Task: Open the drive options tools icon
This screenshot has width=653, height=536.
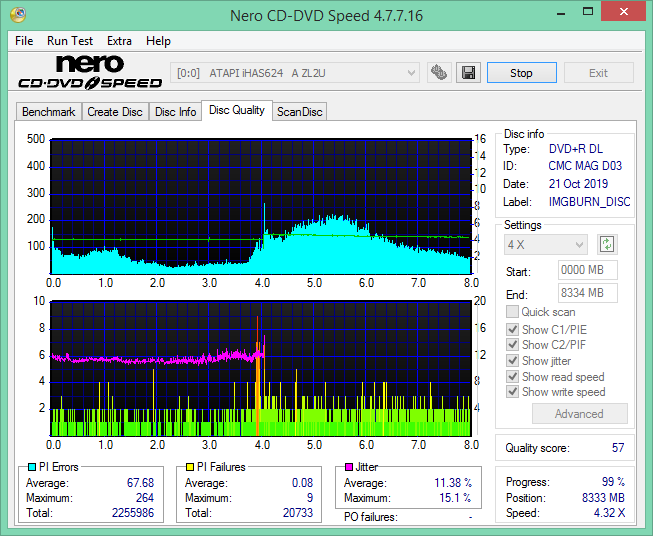Action: point(439,73)
